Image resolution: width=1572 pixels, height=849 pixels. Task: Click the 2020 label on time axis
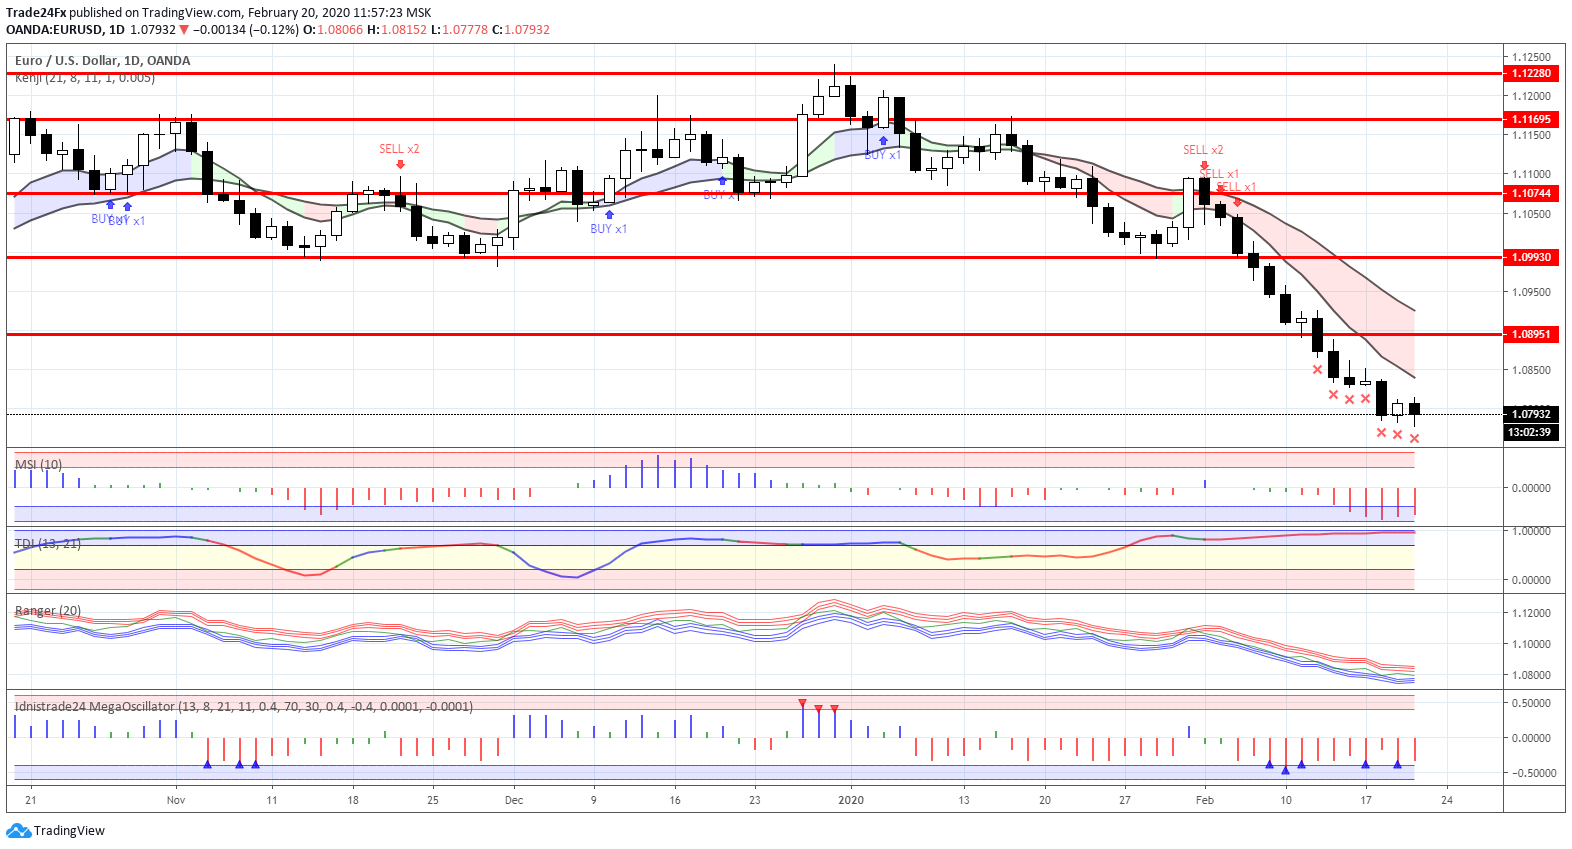[x=851, y=800]
